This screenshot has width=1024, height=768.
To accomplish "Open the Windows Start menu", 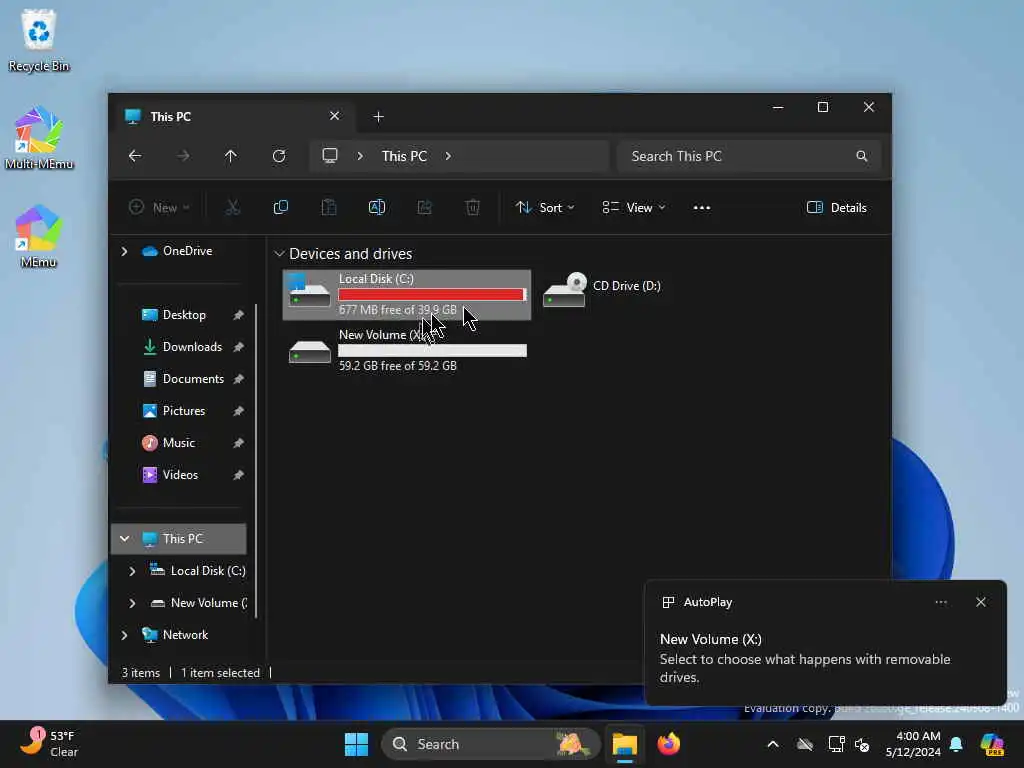I will pos(357,744).
